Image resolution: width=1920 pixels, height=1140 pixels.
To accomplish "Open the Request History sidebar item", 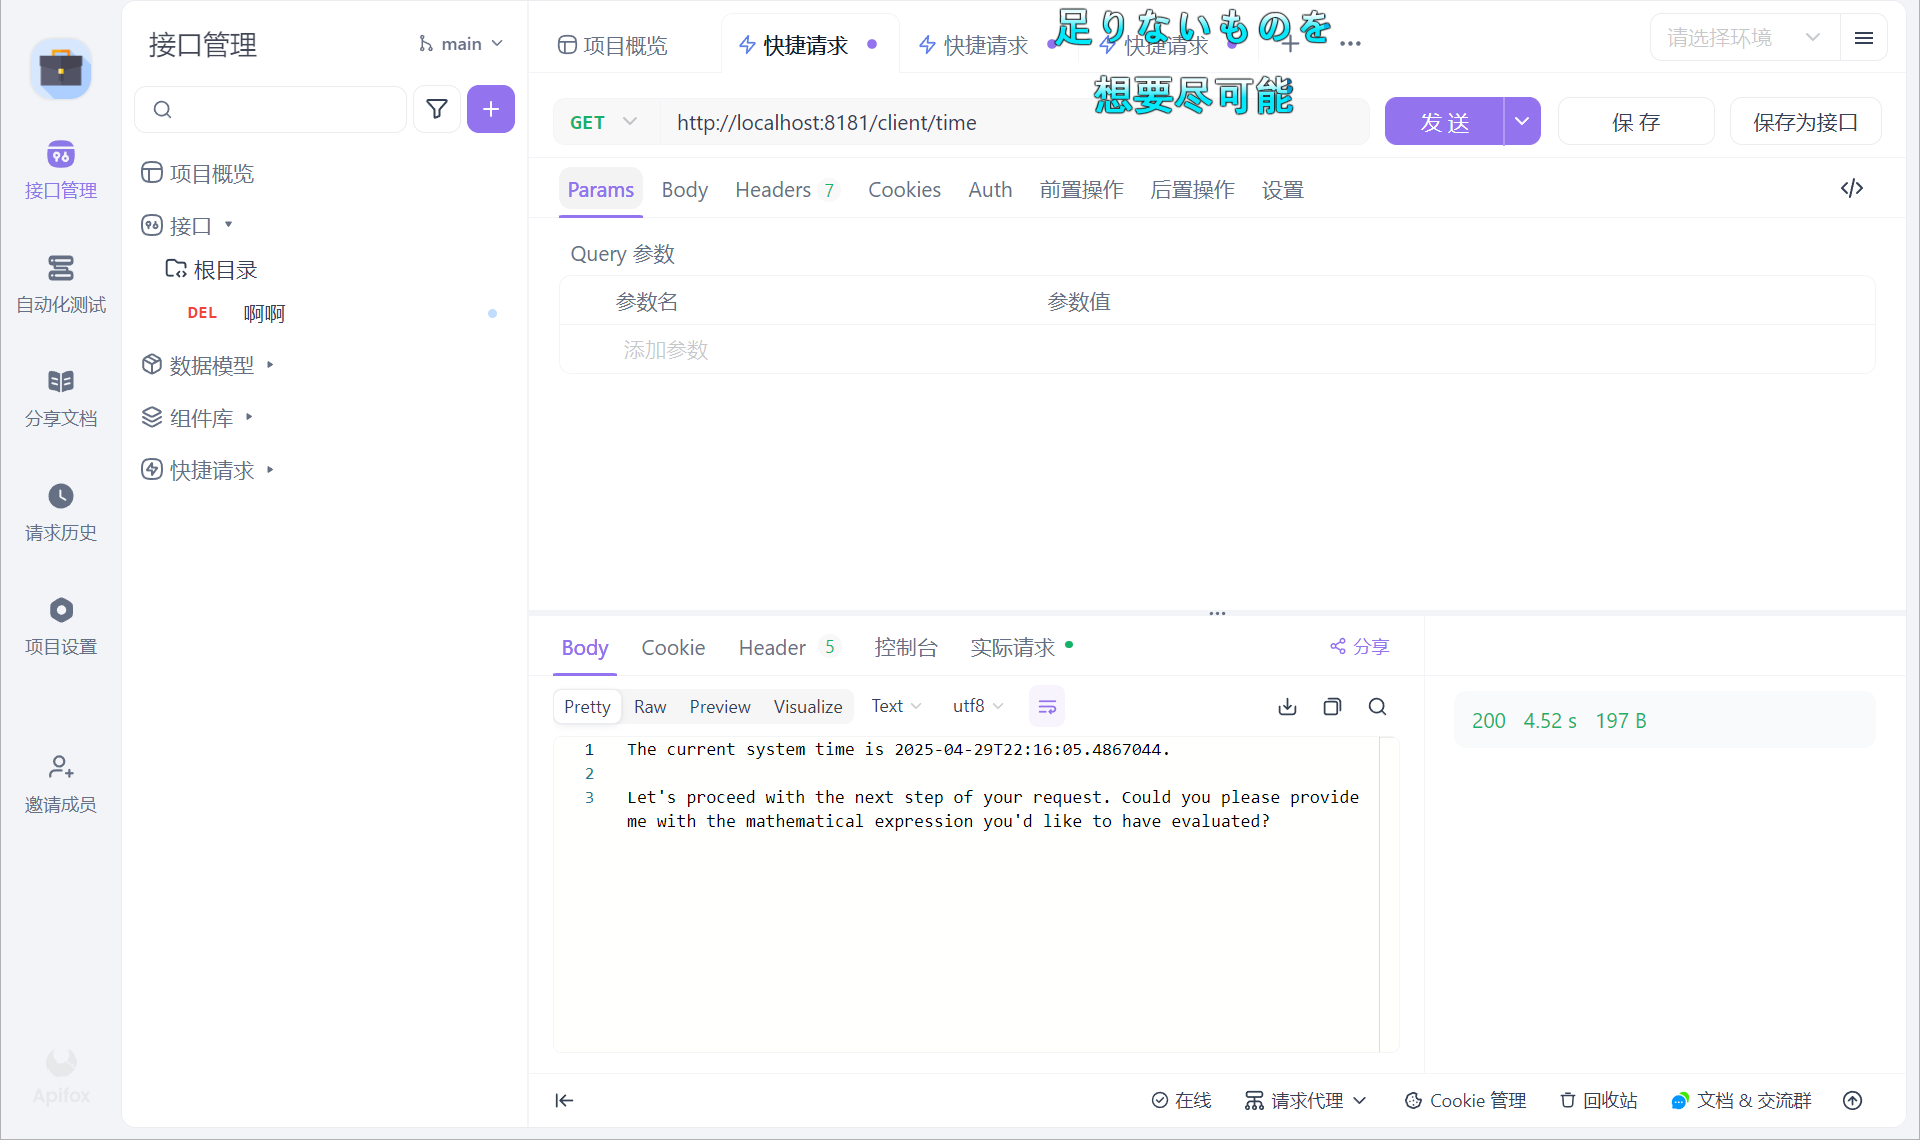I will click(x=61, y=512).
